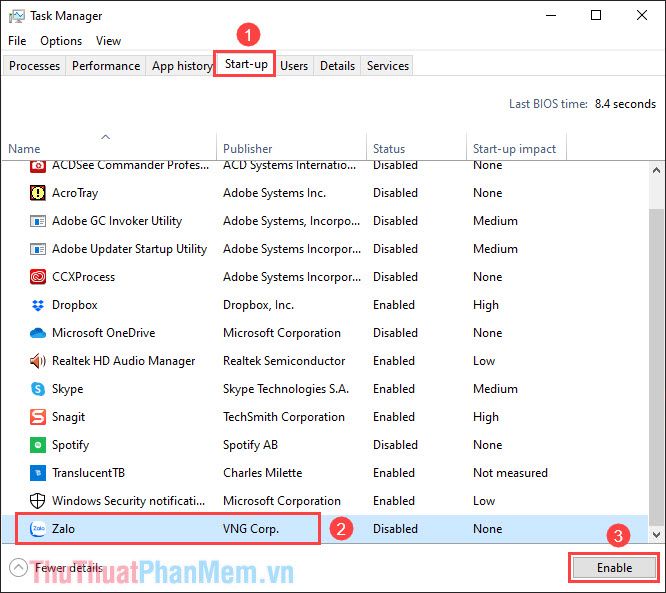Click Dropbox's High impact cell
666x593 pixels.
pos(486,305)
